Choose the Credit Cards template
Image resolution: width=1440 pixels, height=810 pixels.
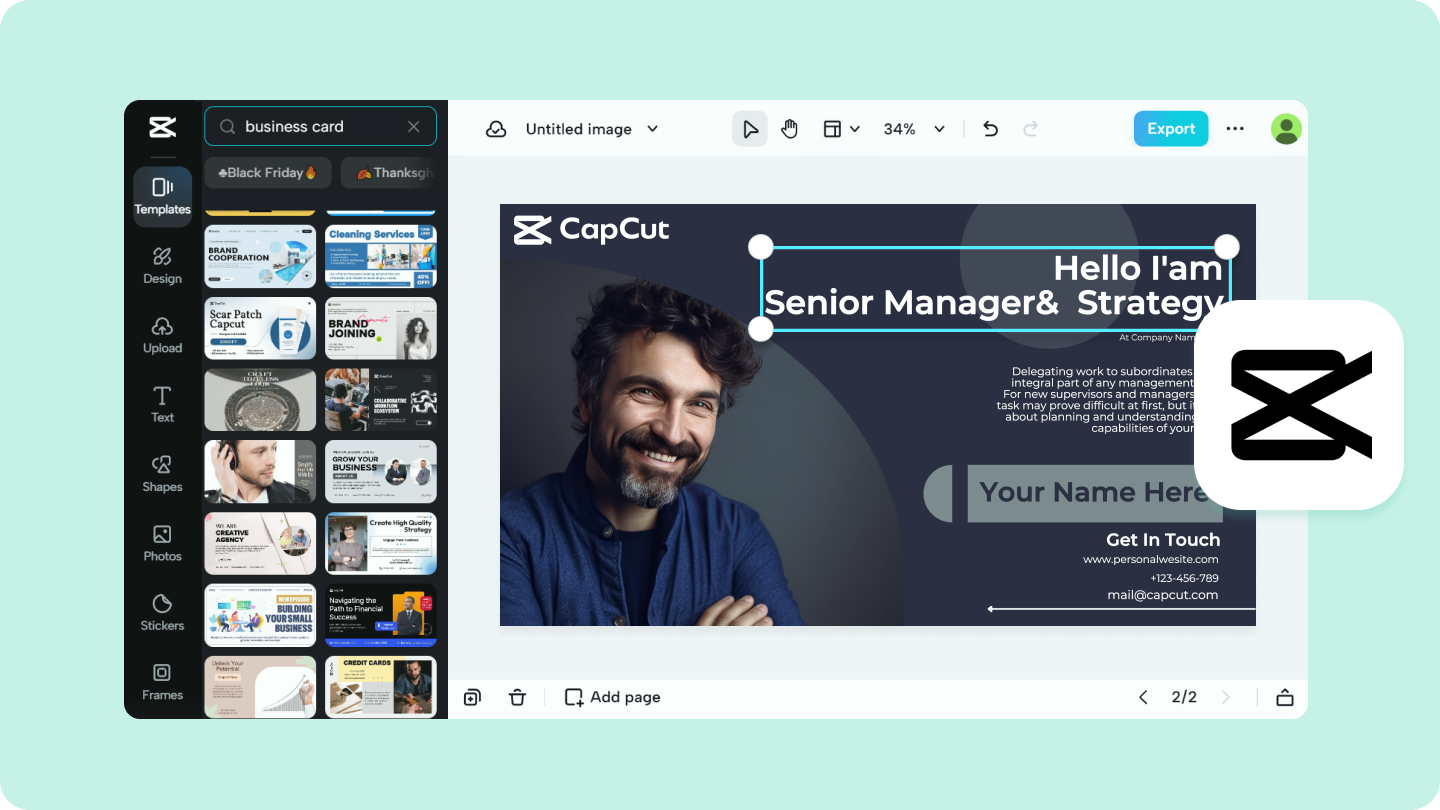tap(381, 686)
